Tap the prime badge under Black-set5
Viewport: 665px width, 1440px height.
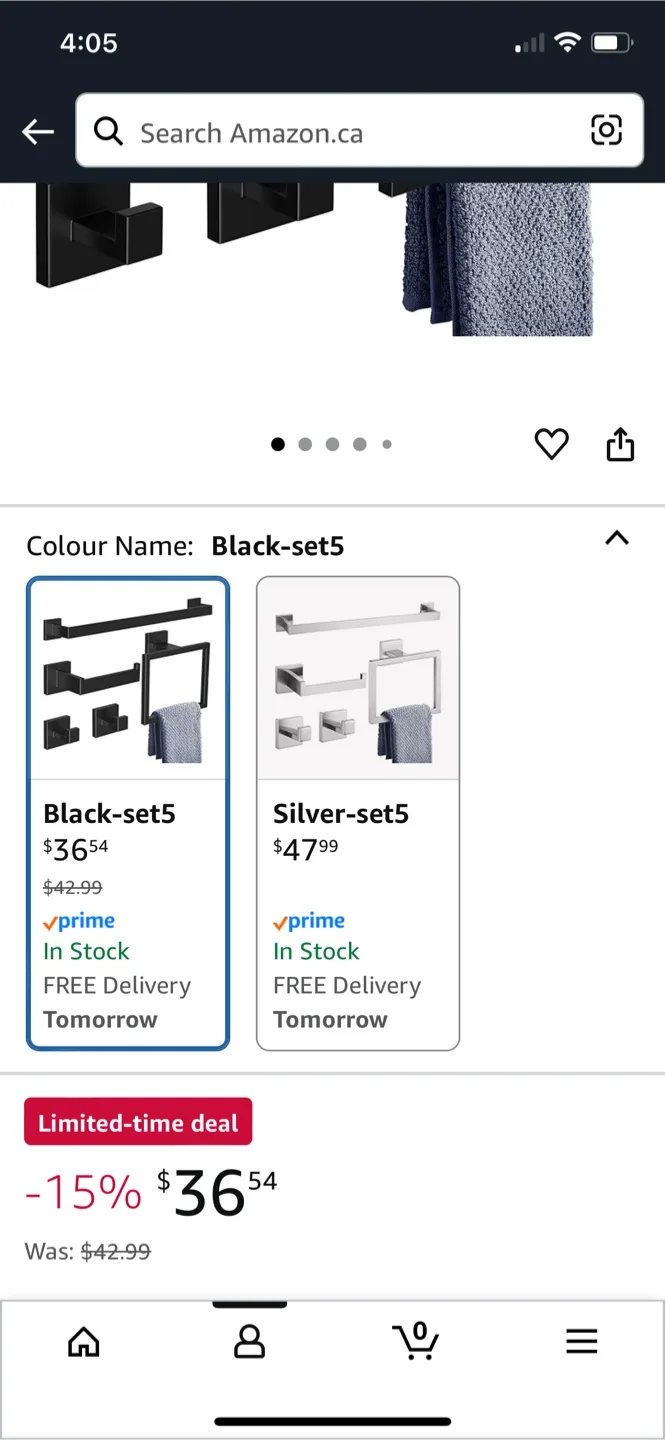pyautogui.click(x=79, y=920)
